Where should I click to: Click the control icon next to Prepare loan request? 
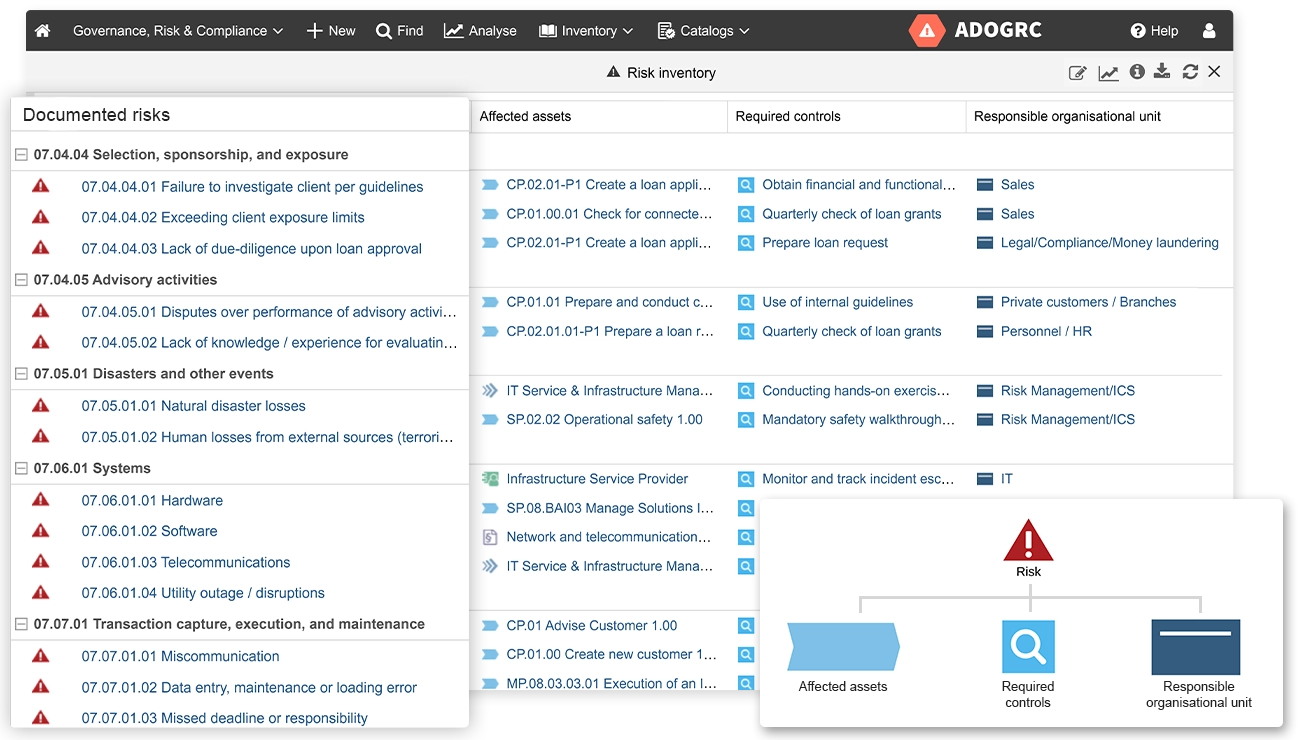[x=746, y=243]
